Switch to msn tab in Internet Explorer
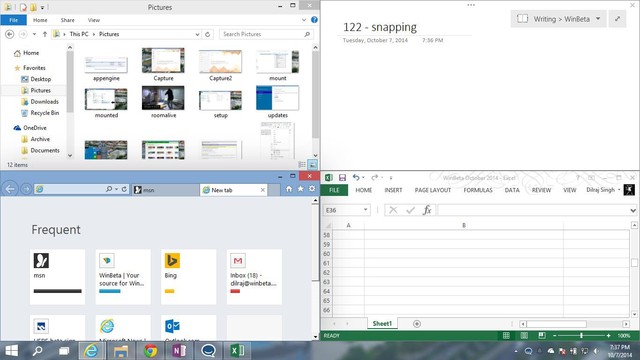The width and height of the screenshot is (640, 360). tap(165, 190)
